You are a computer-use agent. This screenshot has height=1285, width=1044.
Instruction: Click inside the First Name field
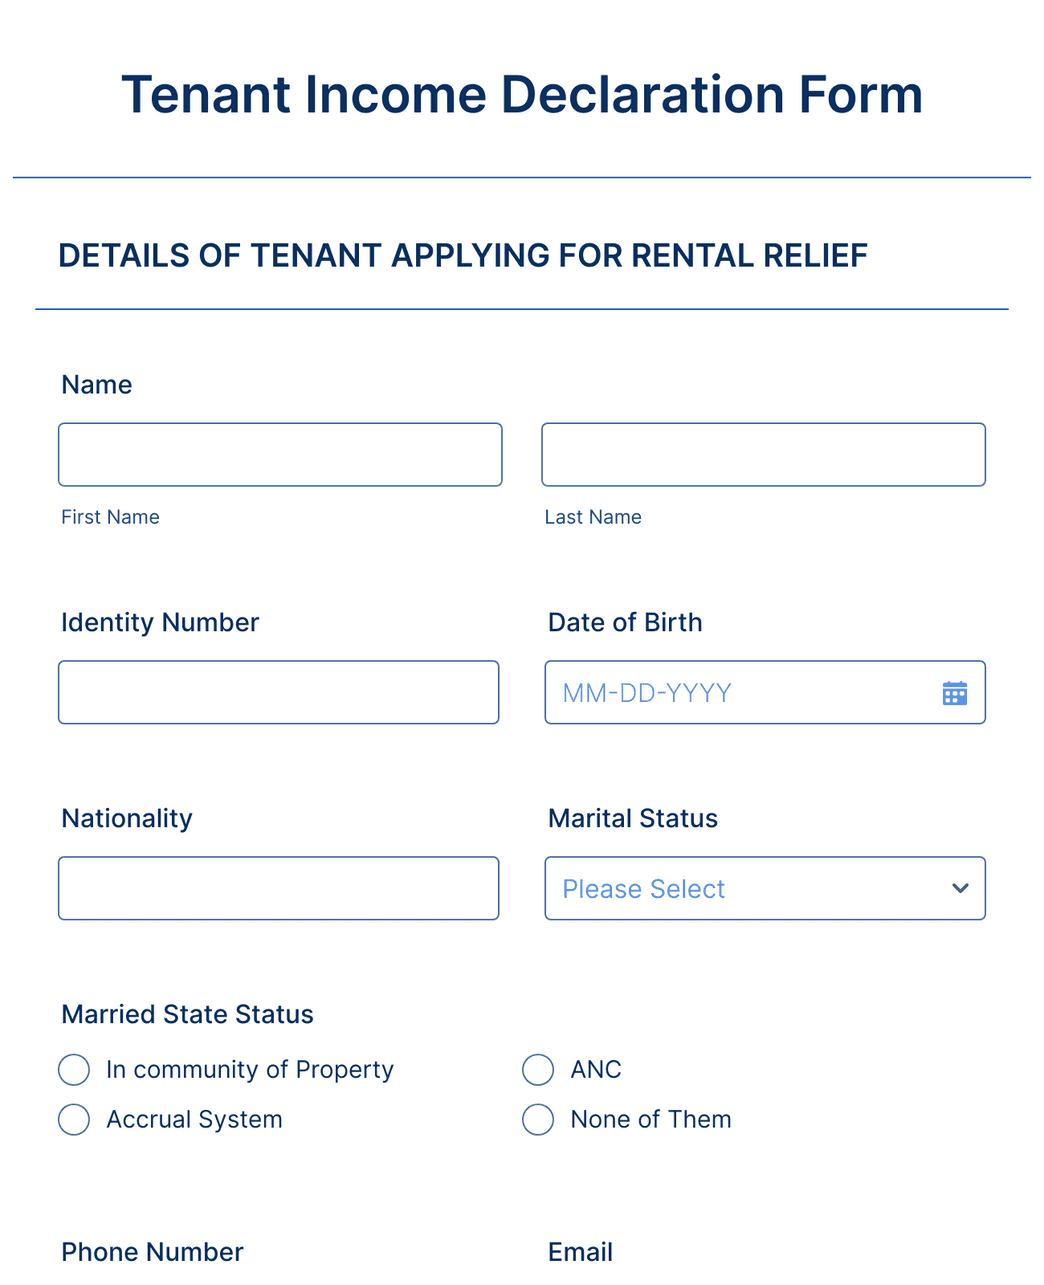tap(280, 454)
